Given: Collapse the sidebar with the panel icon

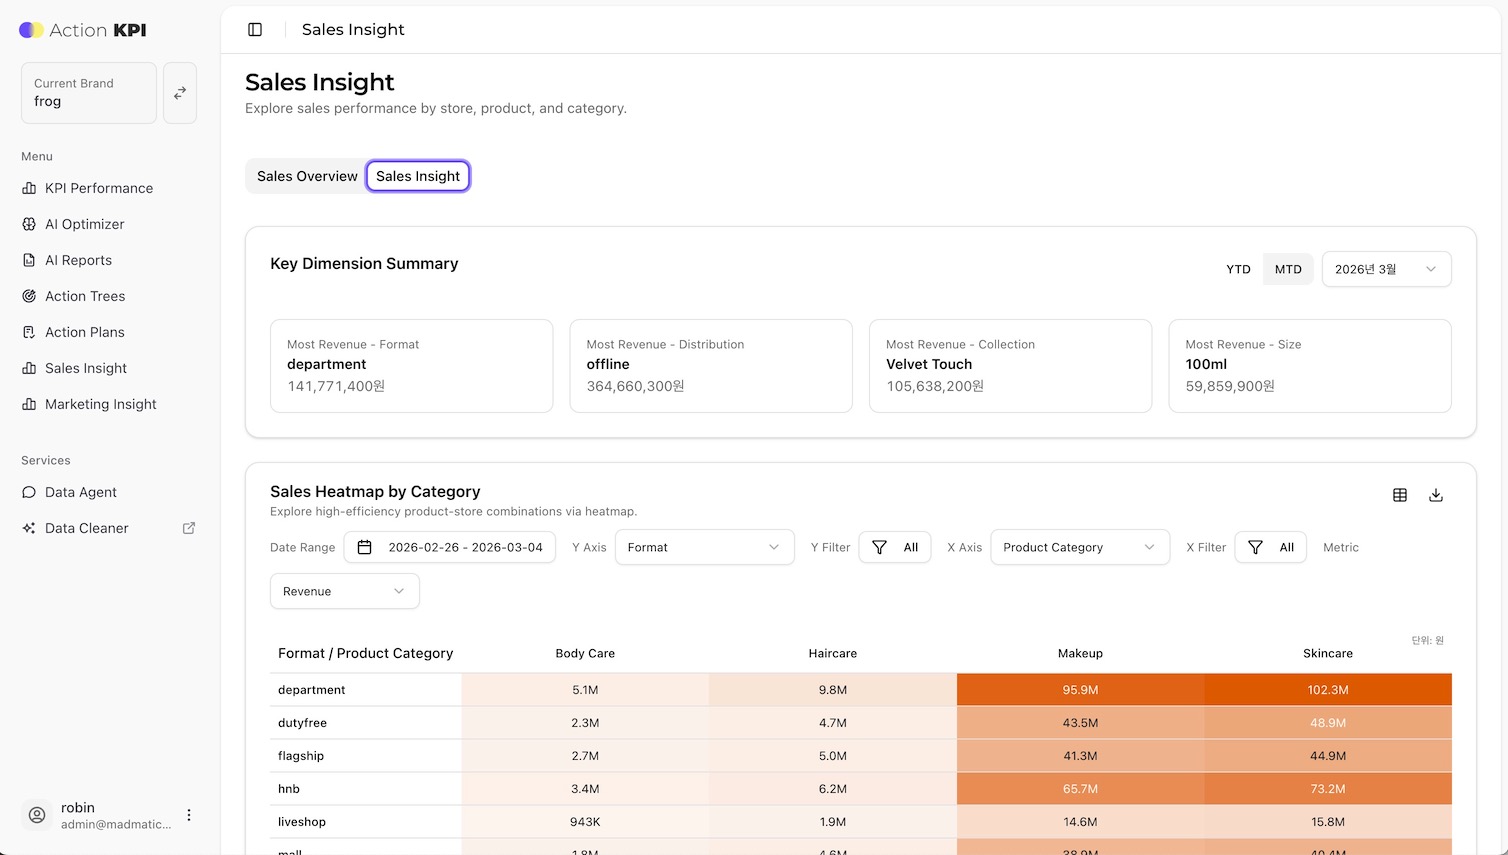Looking at the screenshot, I should pos(255,30).
